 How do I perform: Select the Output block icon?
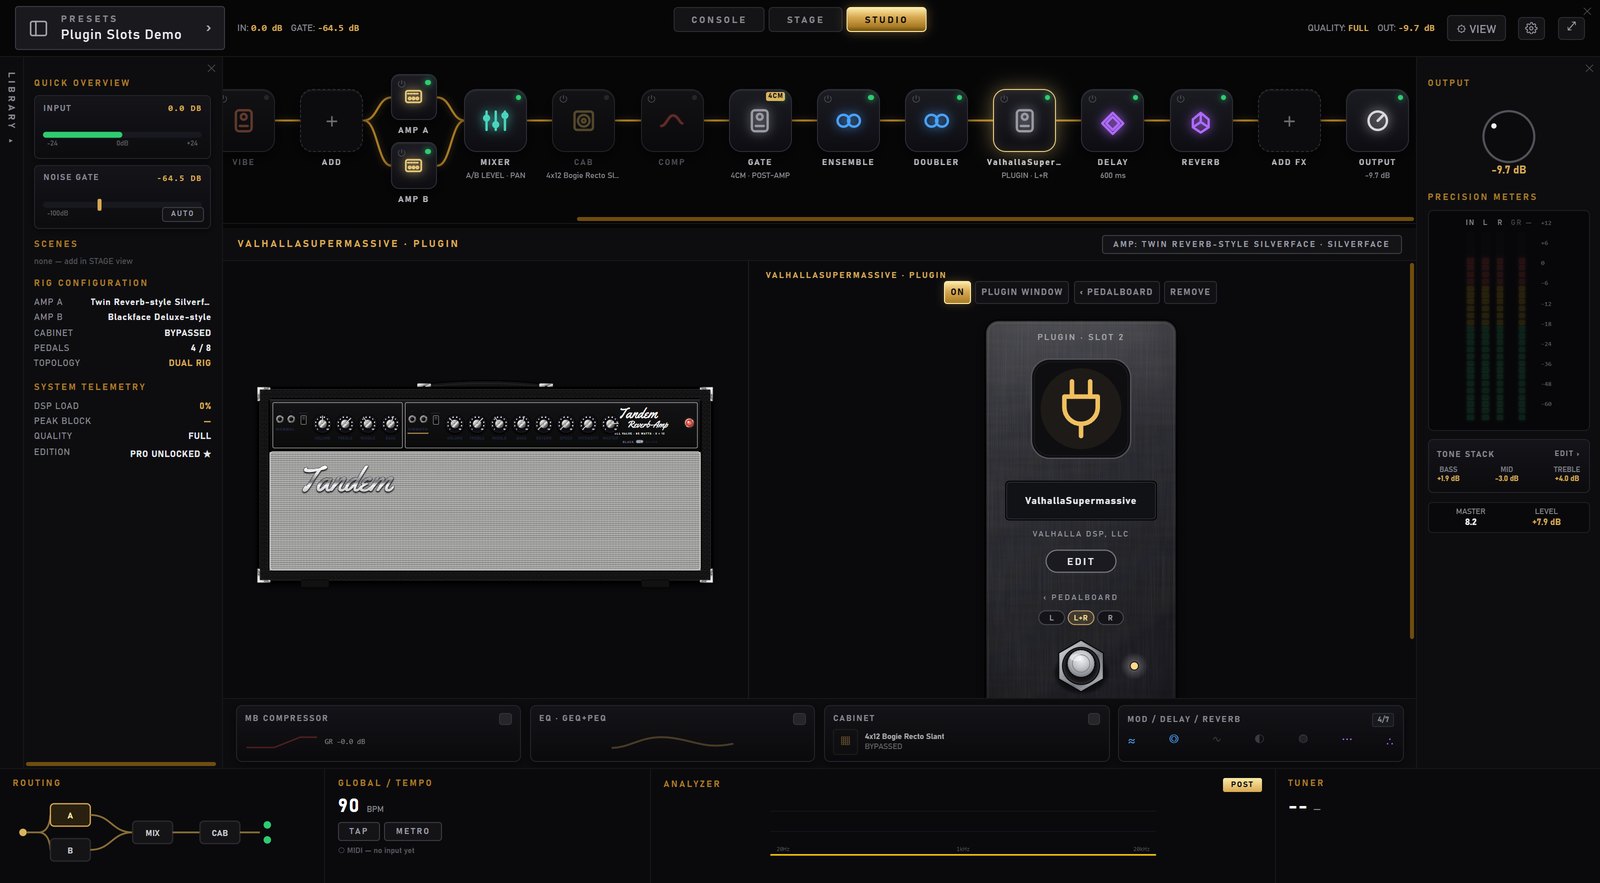1377,121
